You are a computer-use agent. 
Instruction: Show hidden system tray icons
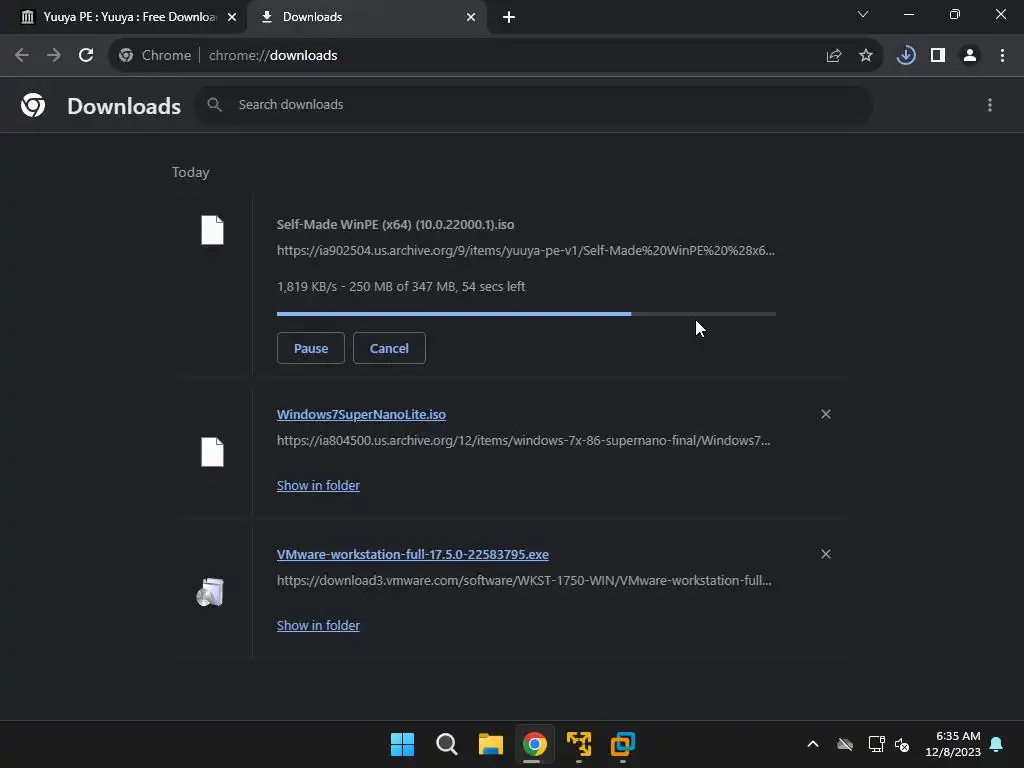pos(813,744)
